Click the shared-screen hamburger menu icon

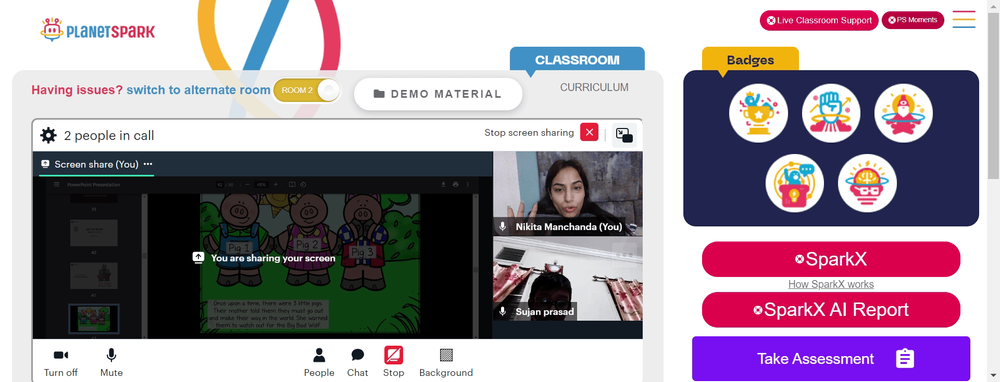(x=56, y=185)
